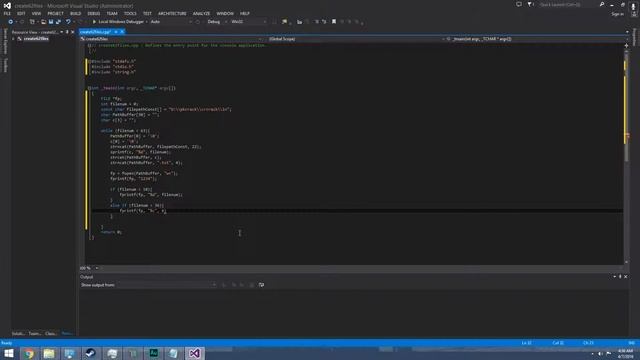Viewport: 640px width, 360px height.
Task: Click the Navigate Backward toolbar icon
Action: click(x=11, y=22)
